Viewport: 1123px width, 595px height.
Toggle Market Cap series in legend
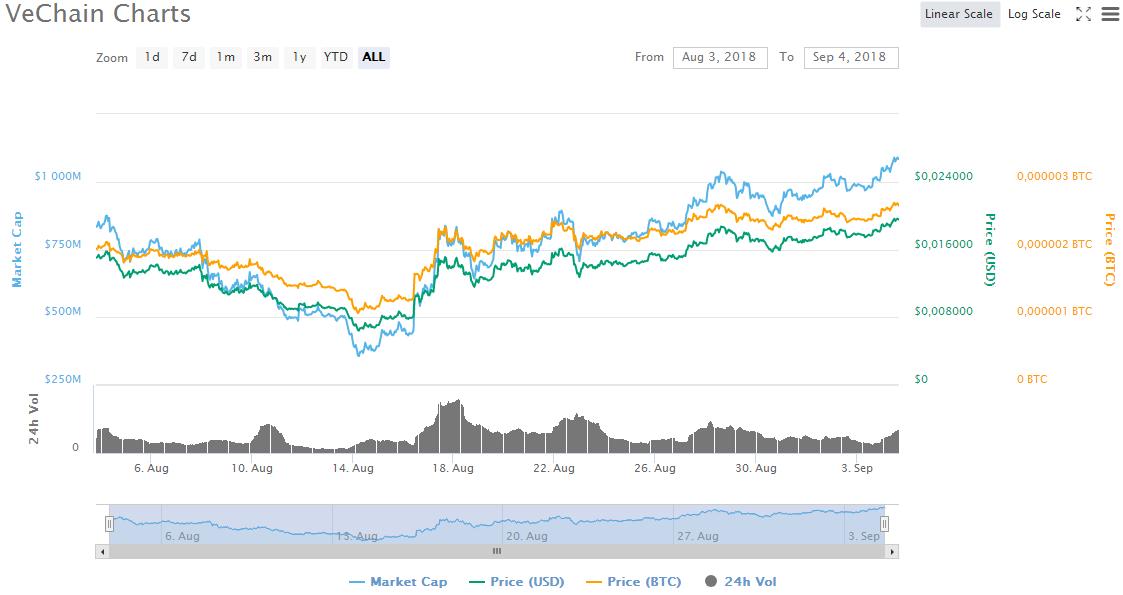coord(398,581)
